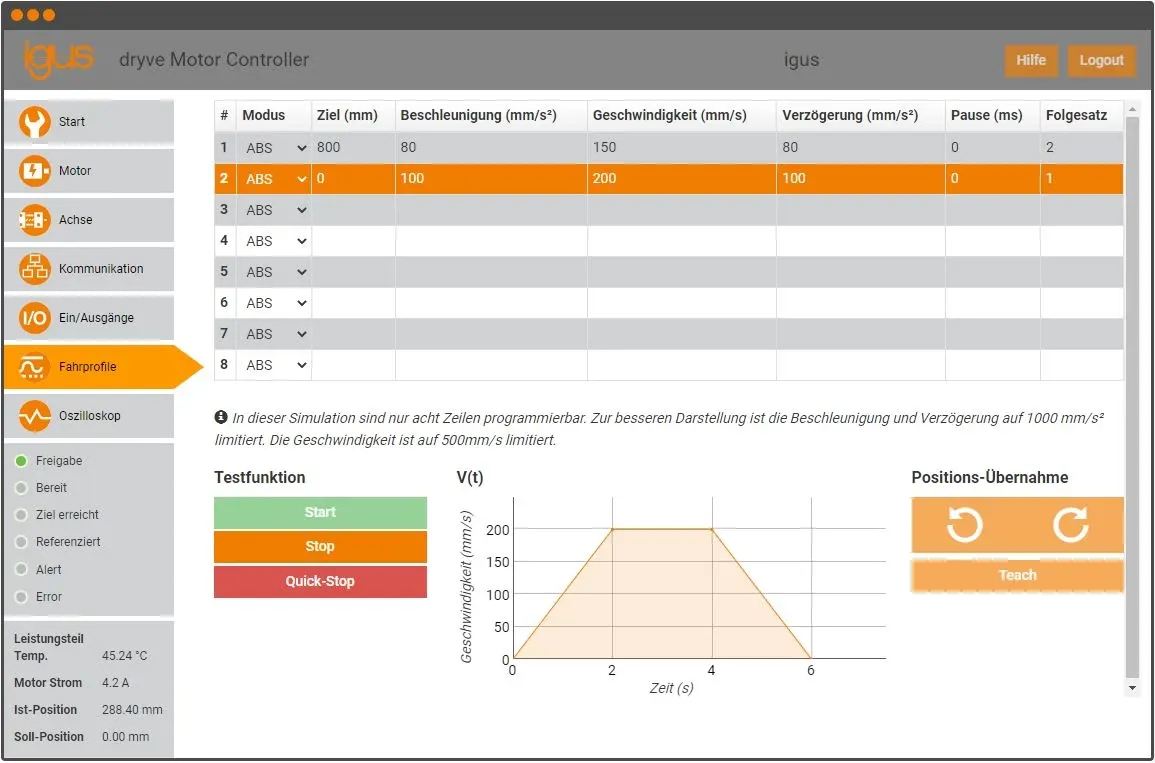The width and height of the screenshot is (1155, 763).
Task: Open the Oszilloskop waveform icon
Action: pos(32,416)
